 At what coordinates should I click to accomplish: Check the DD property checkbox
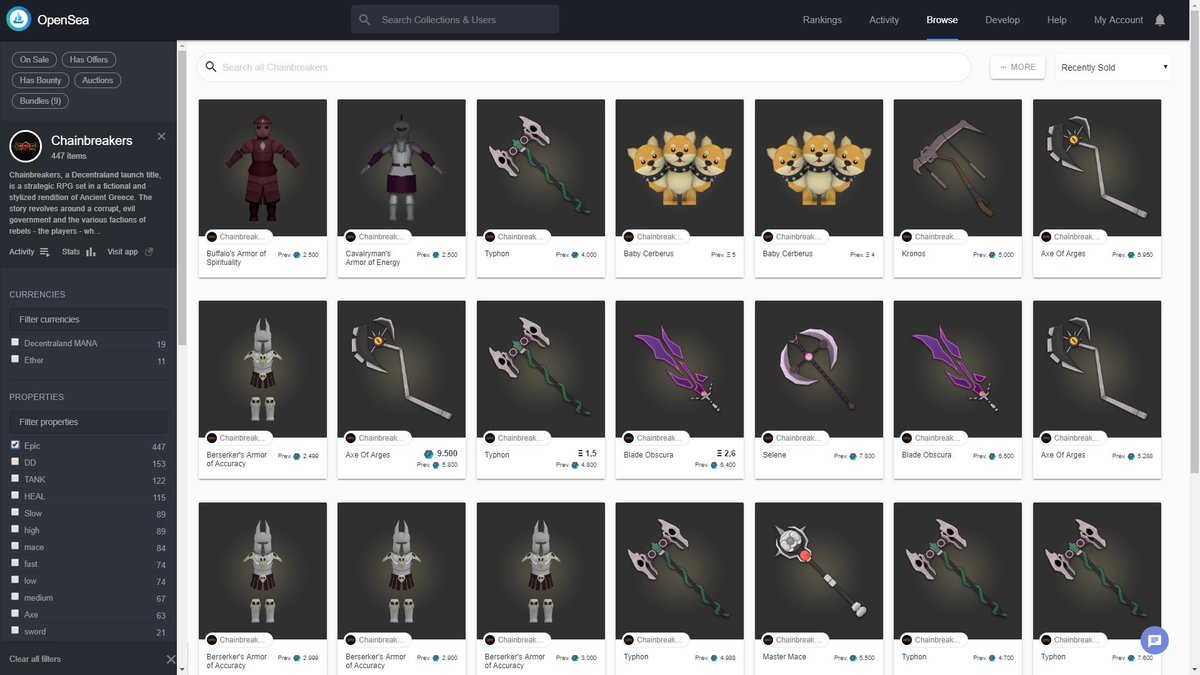click(x=15, y=462)
